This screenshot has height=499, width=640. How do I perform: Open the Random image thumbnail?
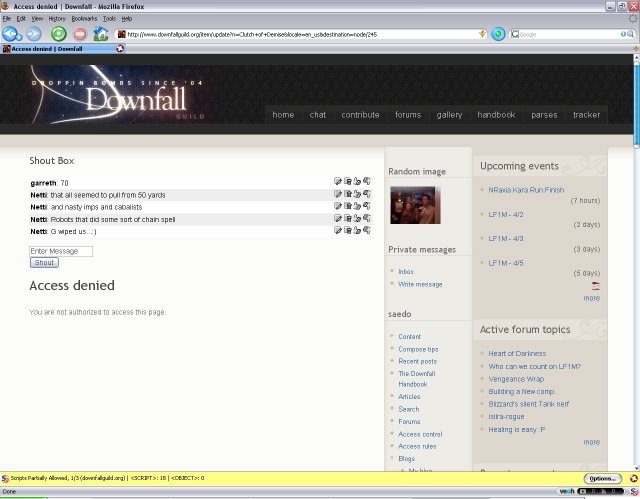click(x=415, y=205)
